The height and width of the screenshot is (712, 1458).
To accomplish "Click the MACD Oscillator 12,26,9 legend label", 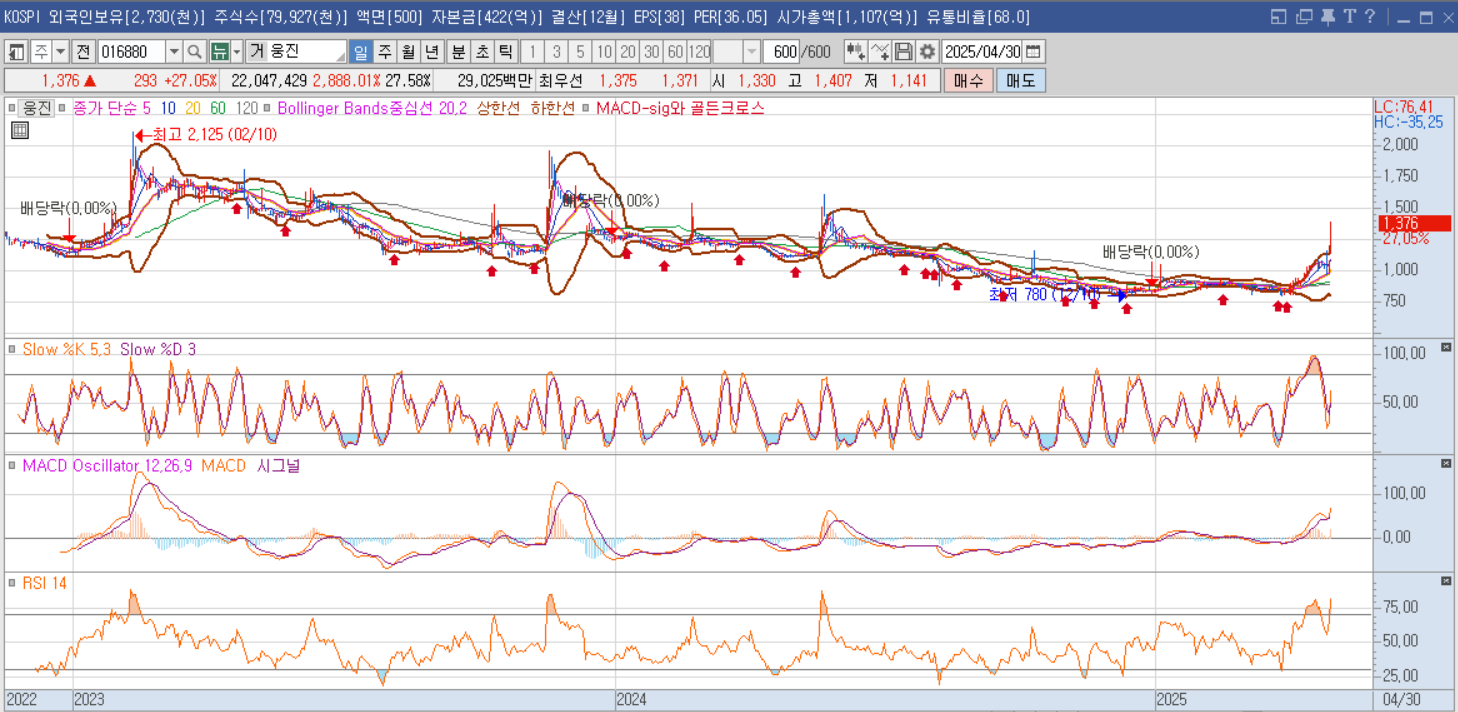I will pos(107,466).
